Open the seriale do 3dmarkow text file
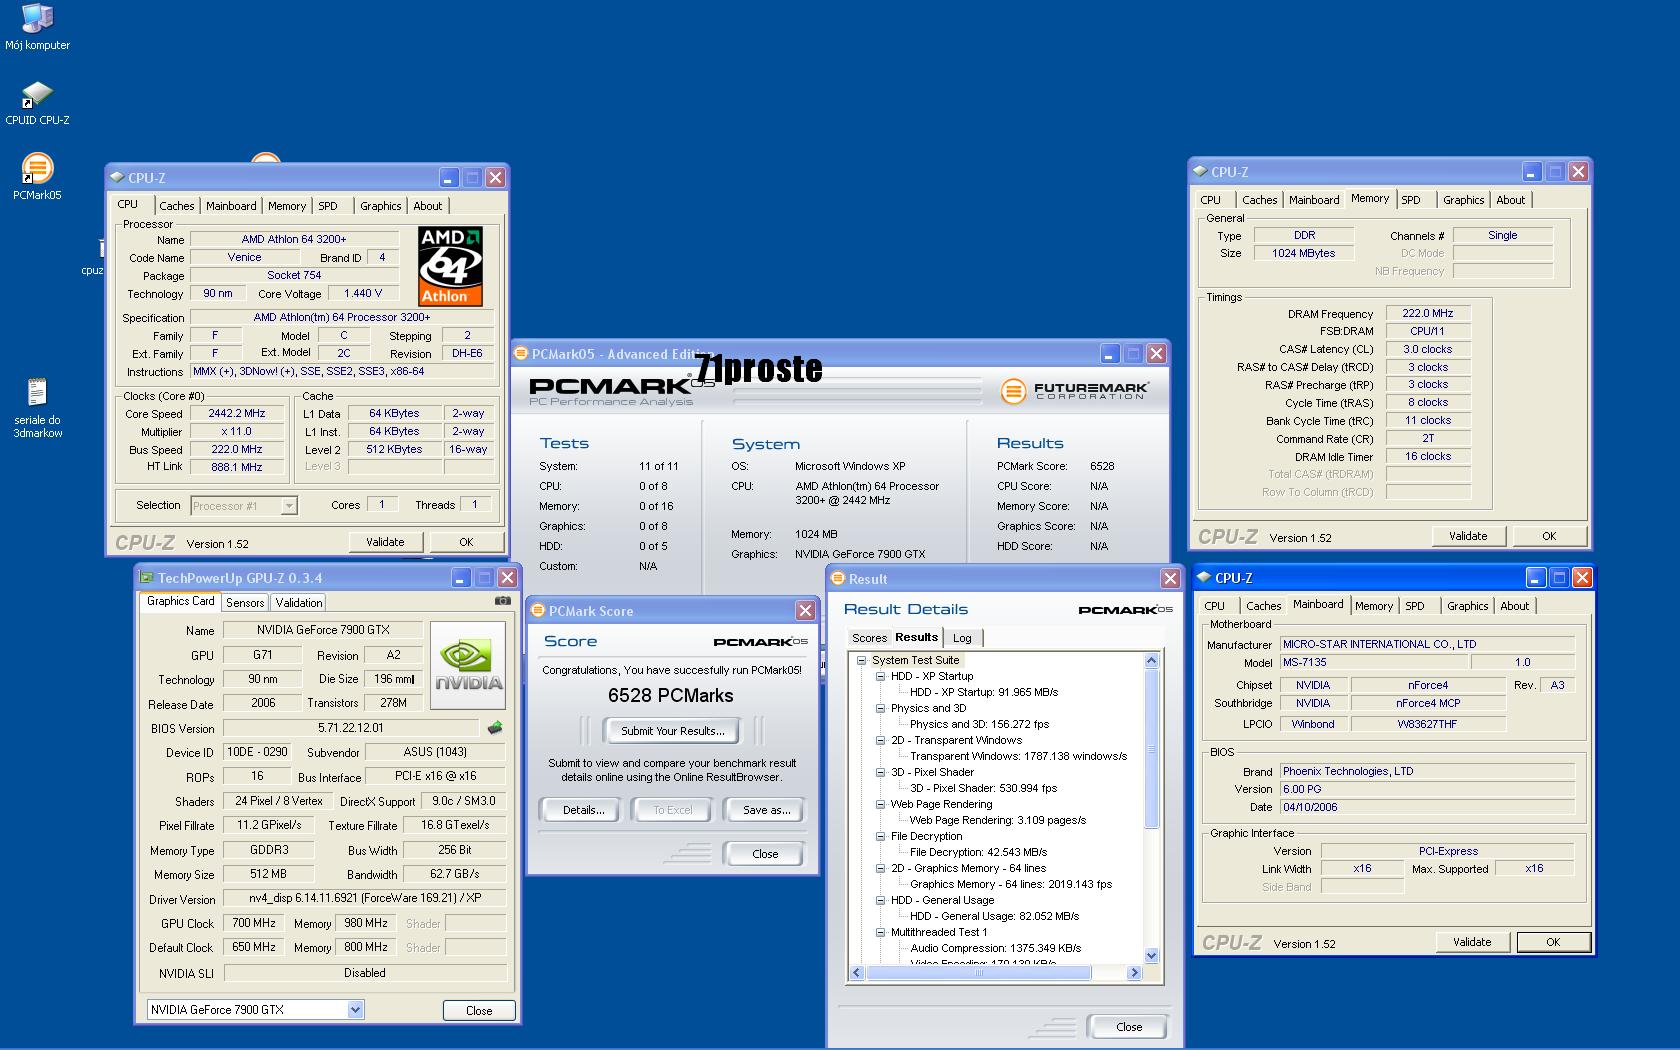Screen dimensions: 1680x1050 tap(38, 408)
